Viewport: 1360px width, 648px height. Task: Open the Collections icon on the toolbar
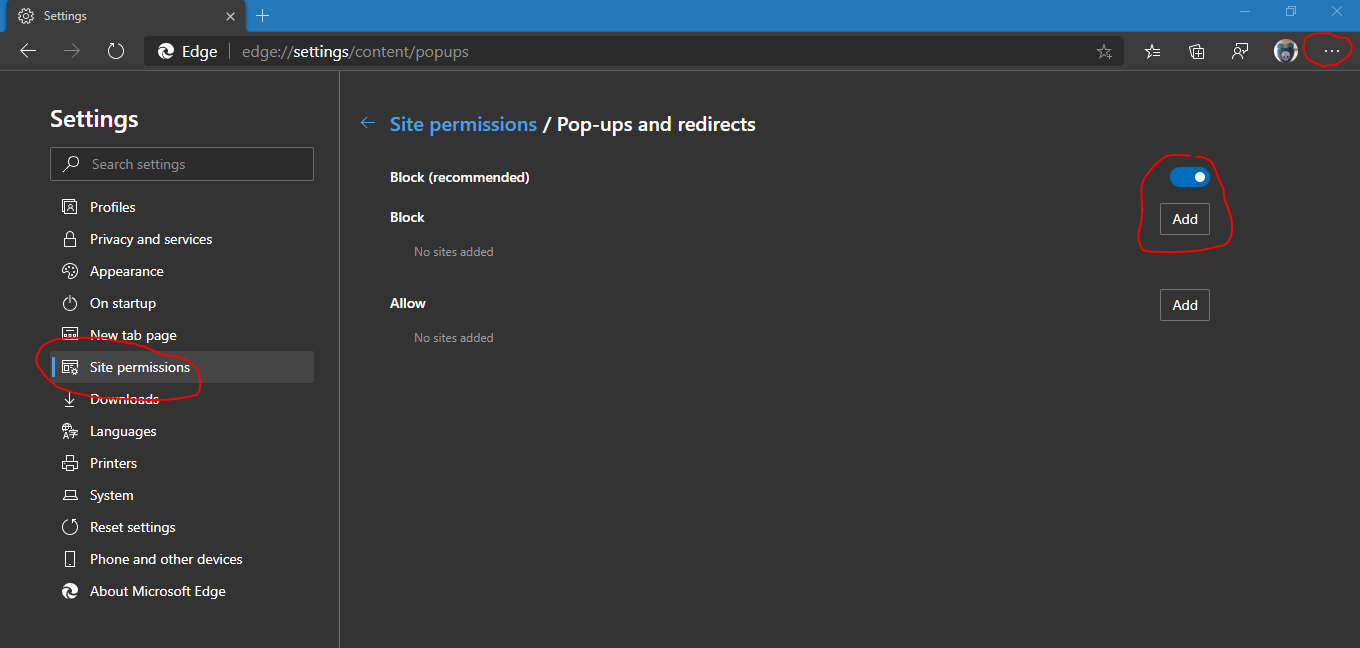pos(1196,51)
